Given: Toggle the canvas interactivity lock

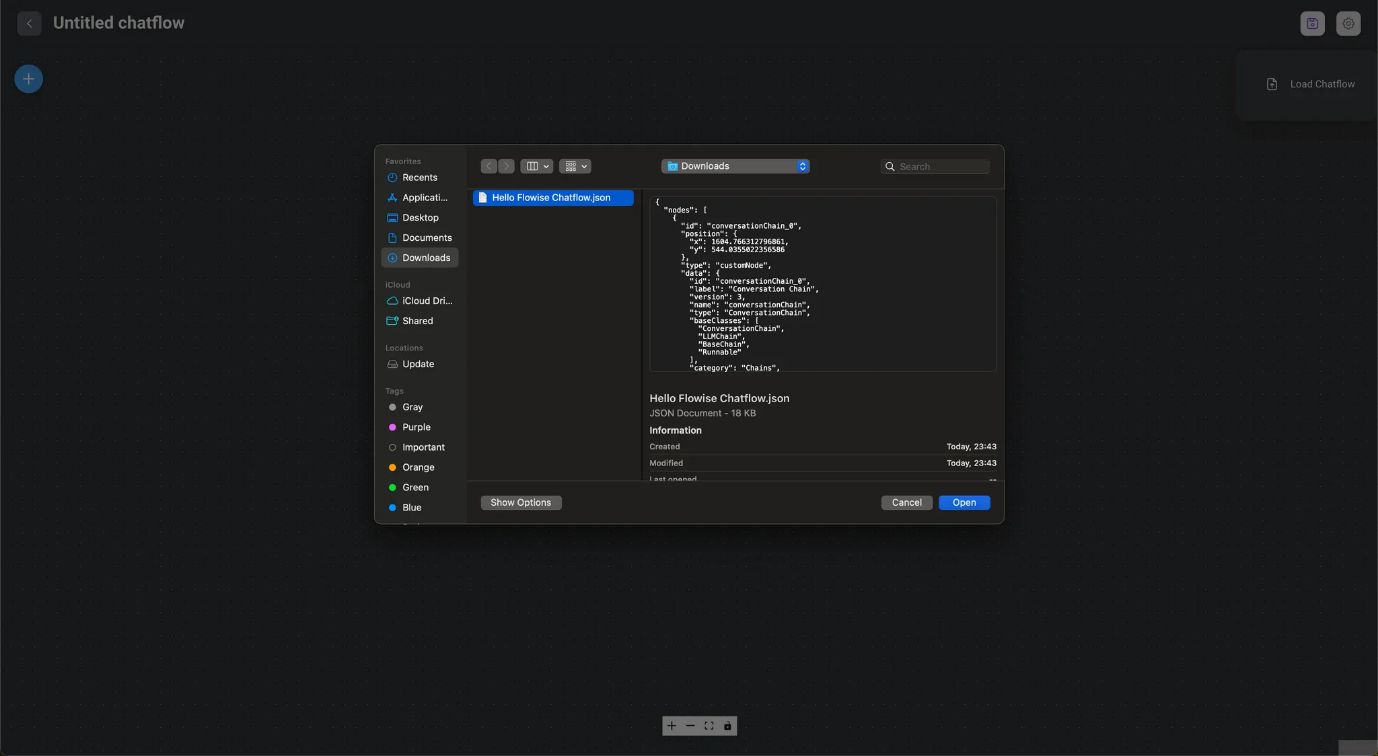Looking at the screenshot, I should pos(727,726).
